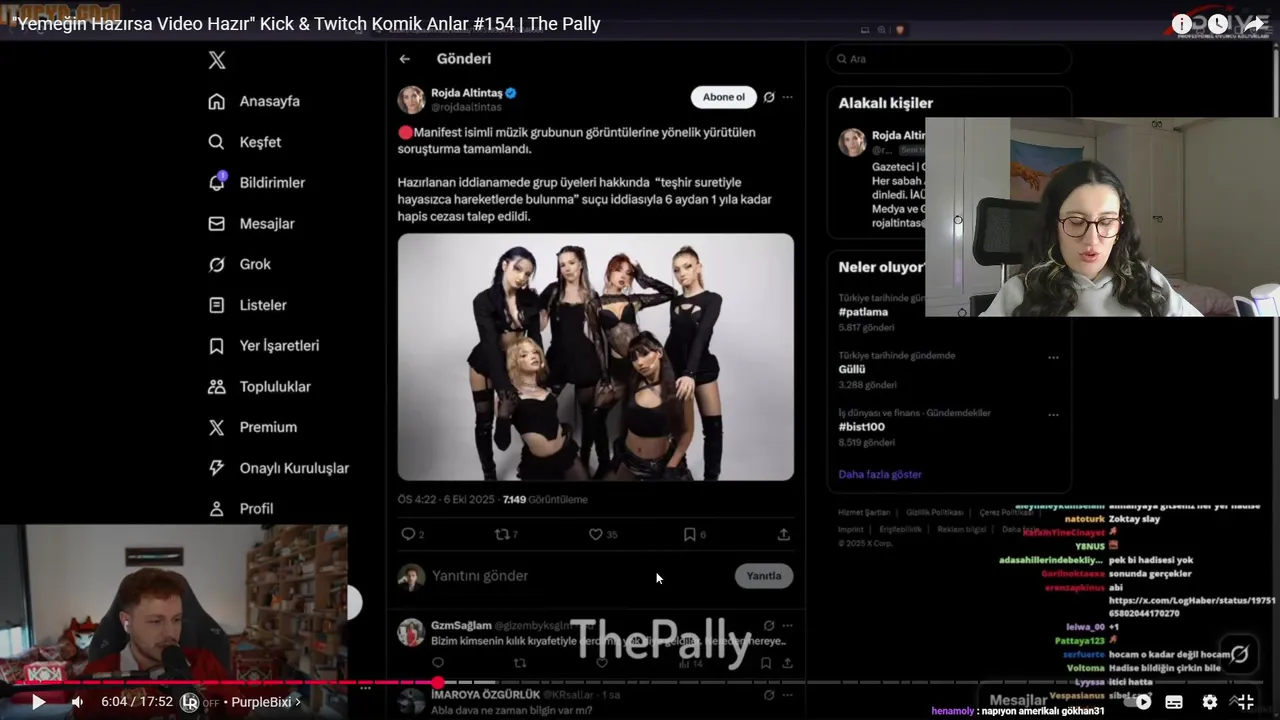This screenshot has height=720, width=1280.
Task: Toggle the autoplay switch in the player
Action: pyautogui.click(x=1139, y=702)
